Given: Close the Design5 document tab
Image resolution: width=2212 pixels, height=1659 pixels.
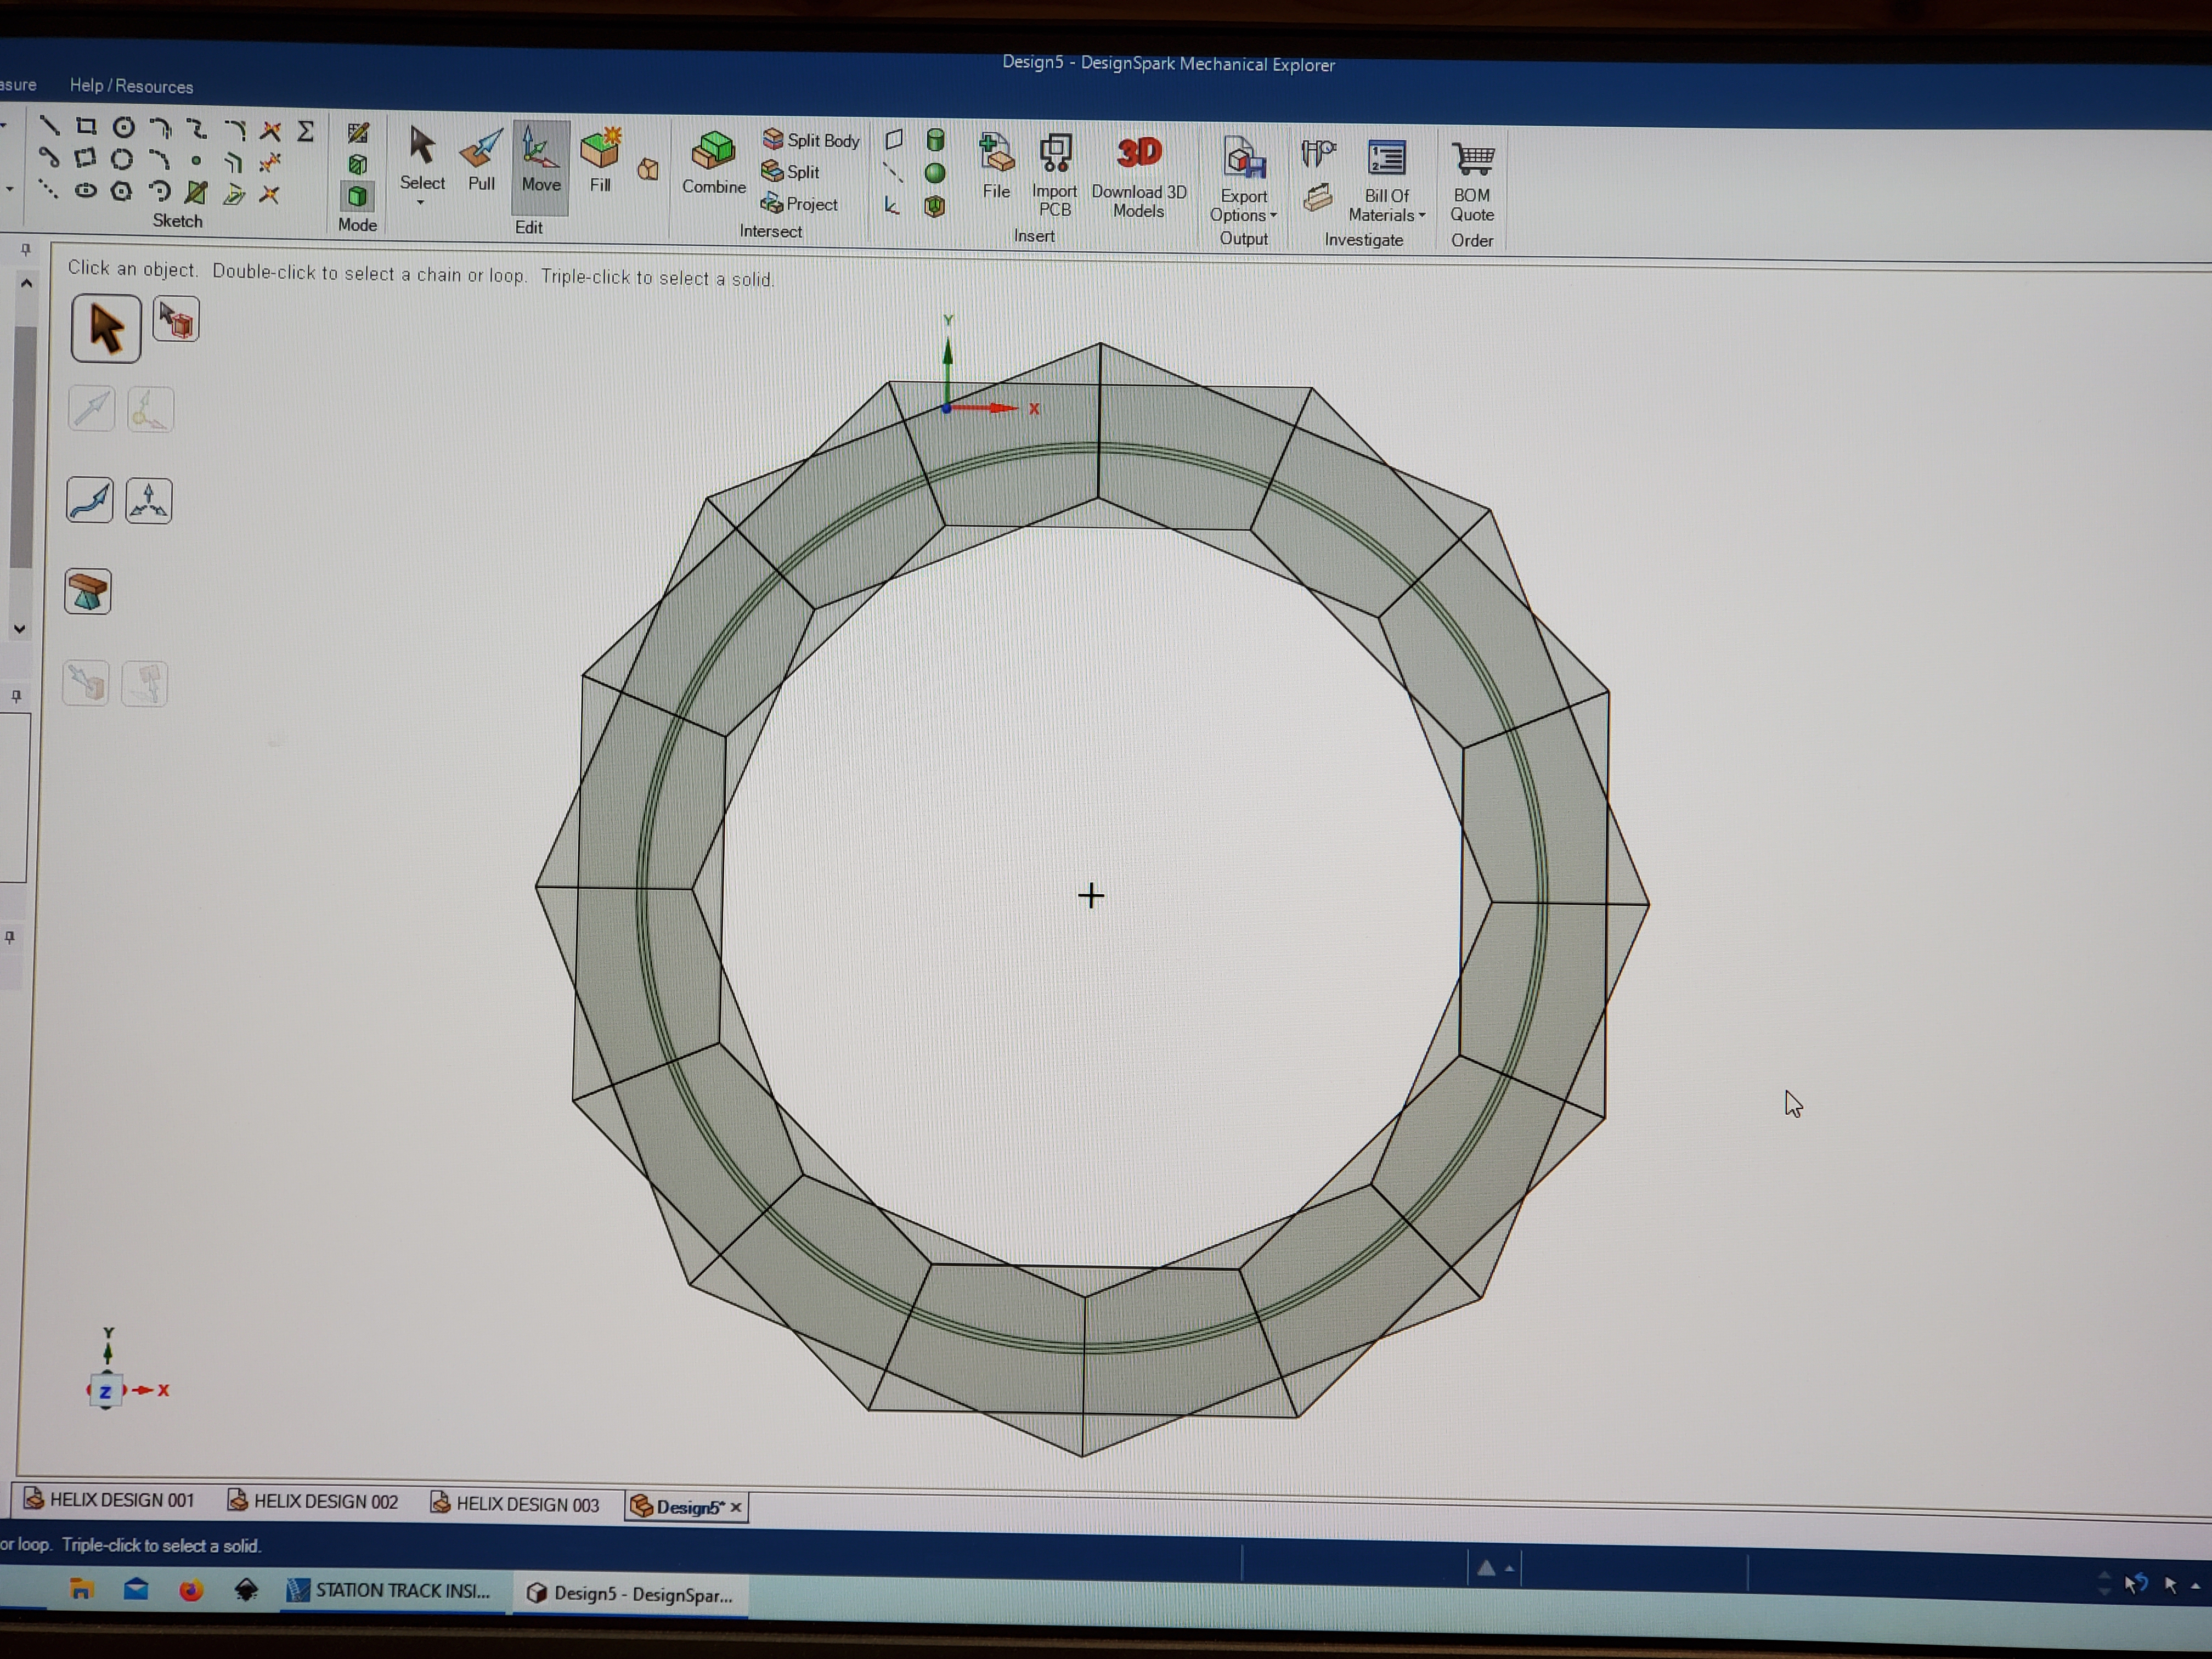Looking at the screenshot, I should (736, 1507).
